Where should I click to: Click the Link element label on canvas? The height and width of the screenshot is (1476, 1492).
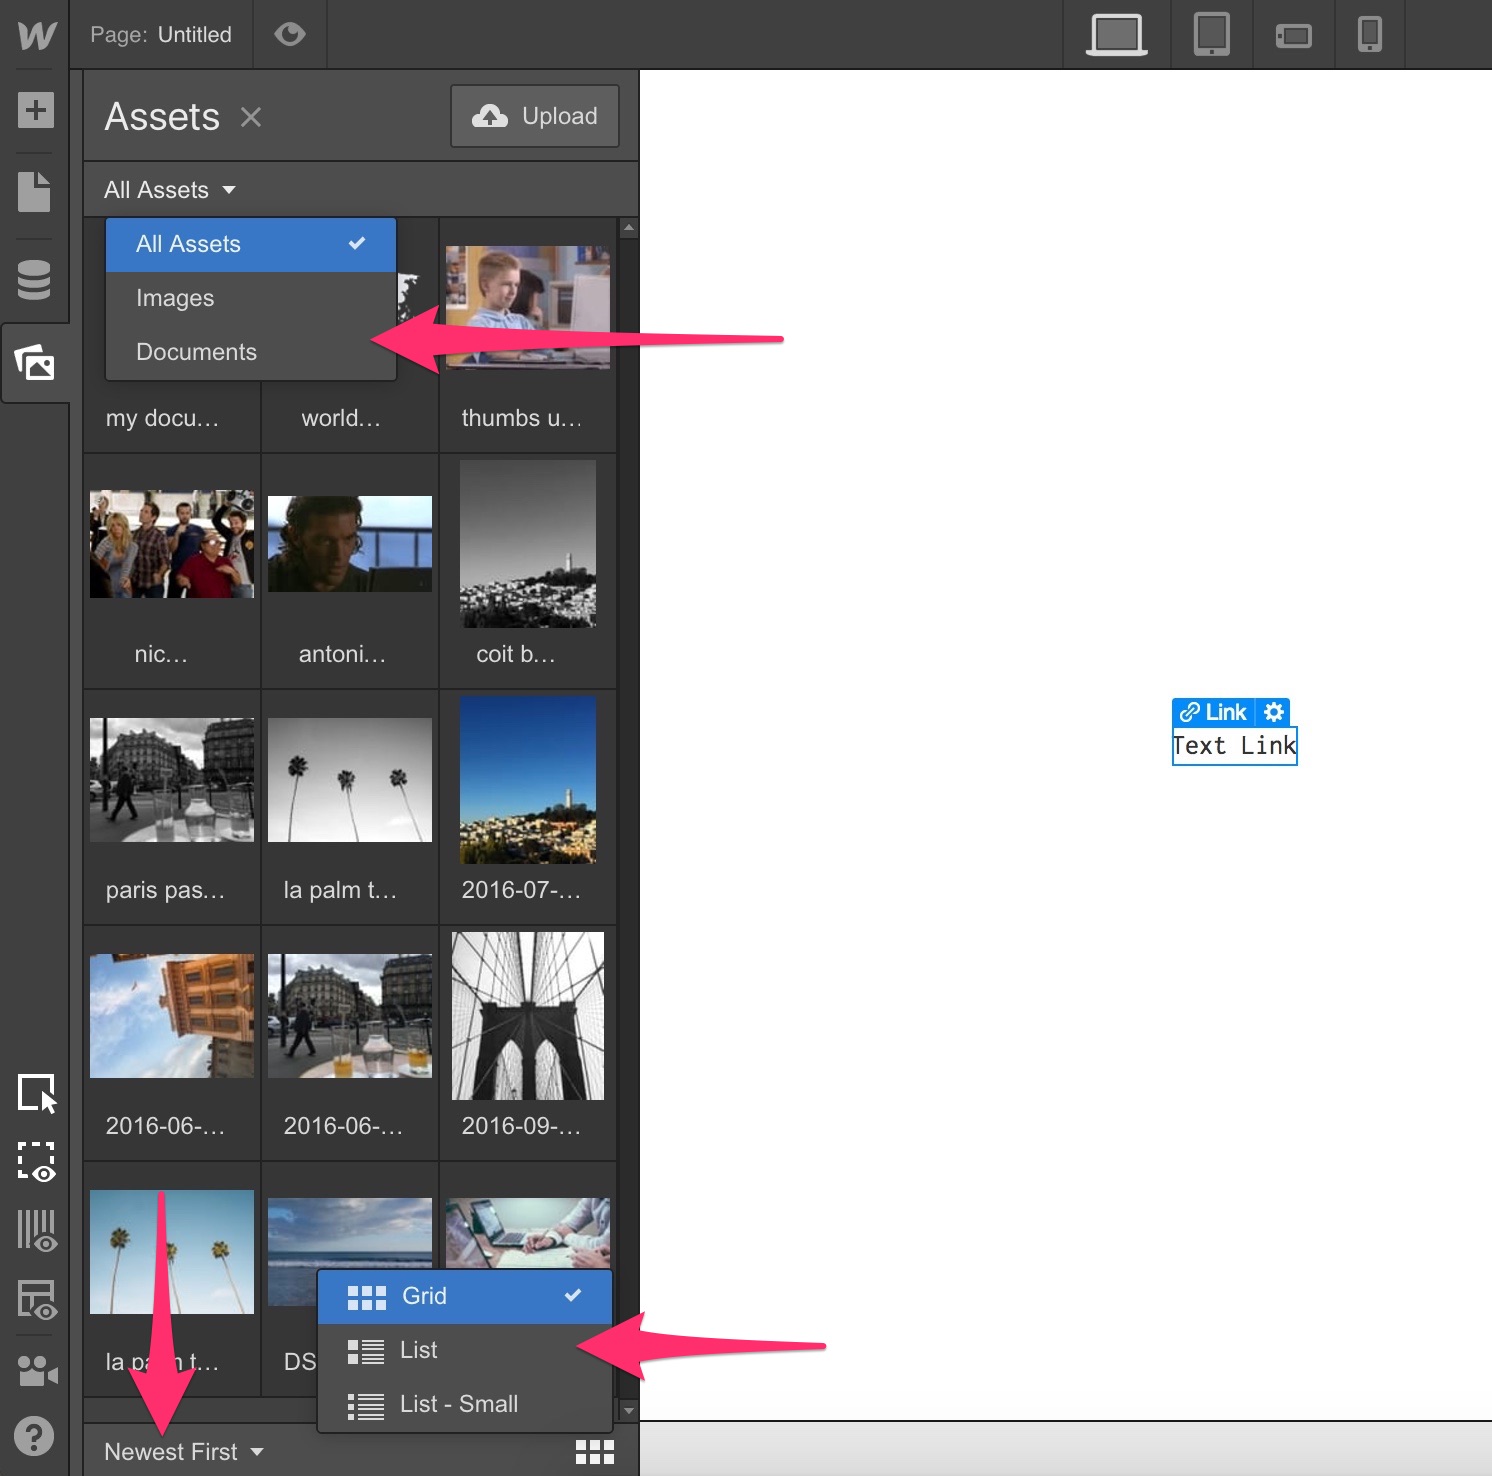coord(1214,712)
